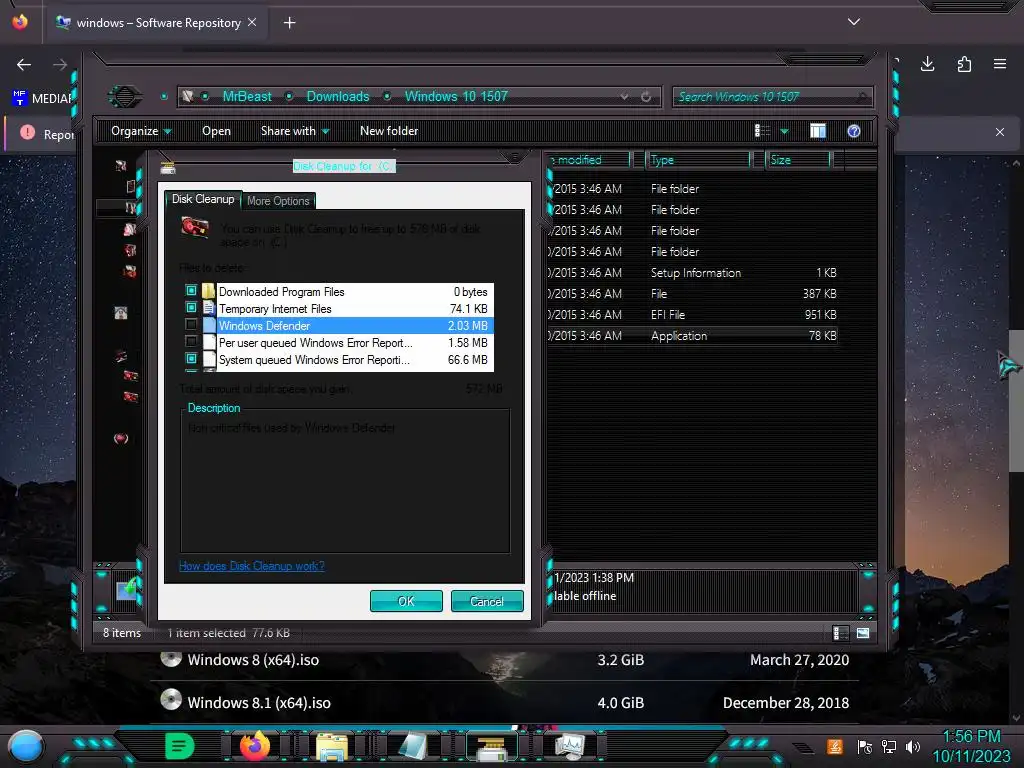Click the volume speaker tray icon
Viewport: 1024px width, 768px height.
coord(913,746)
